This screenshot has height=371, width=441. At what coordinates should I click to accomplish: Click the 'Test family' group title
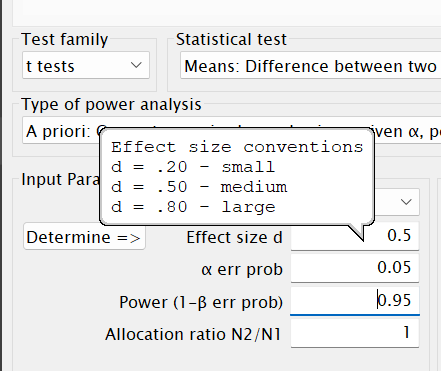click(65, 39)
